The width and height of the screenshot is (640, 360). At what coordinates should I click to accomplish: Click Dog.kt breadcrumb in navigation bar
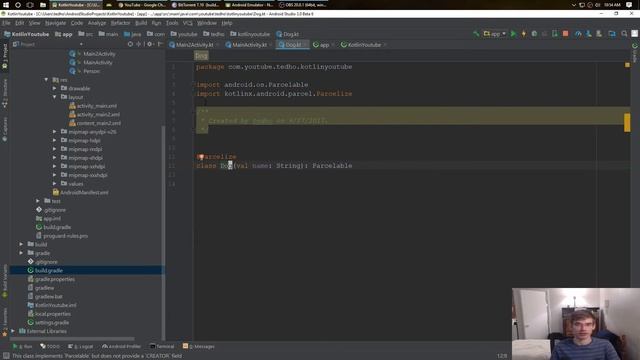[x=287, y=34]
